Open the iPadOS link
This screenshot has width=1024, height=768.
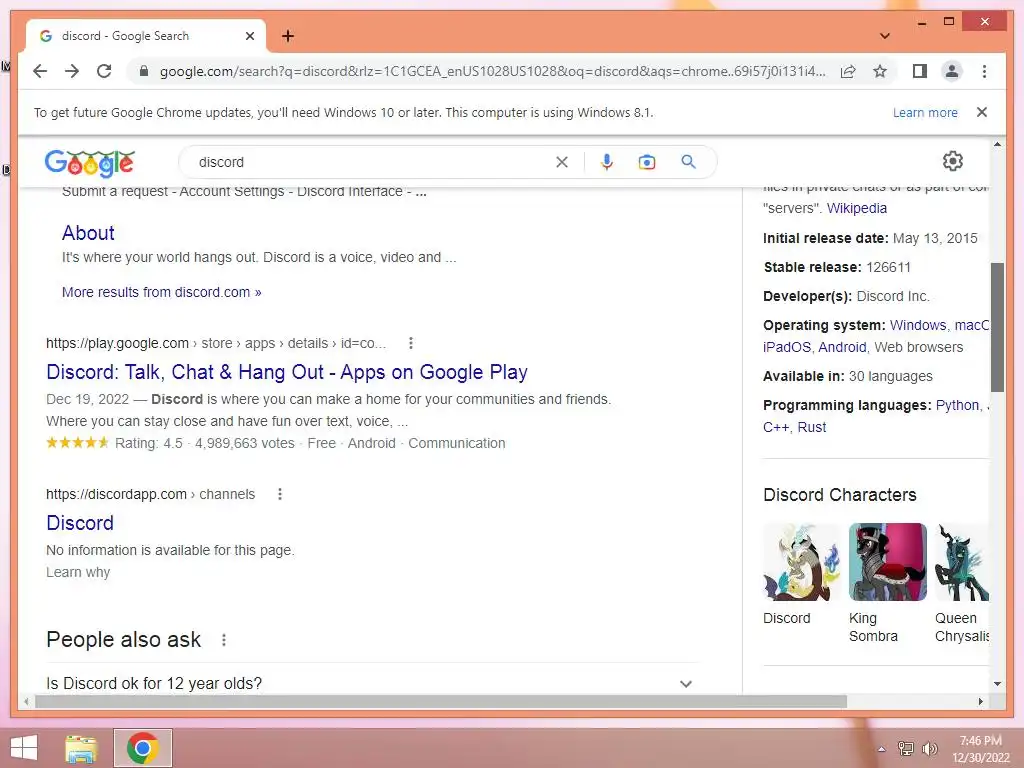(786, 347)
